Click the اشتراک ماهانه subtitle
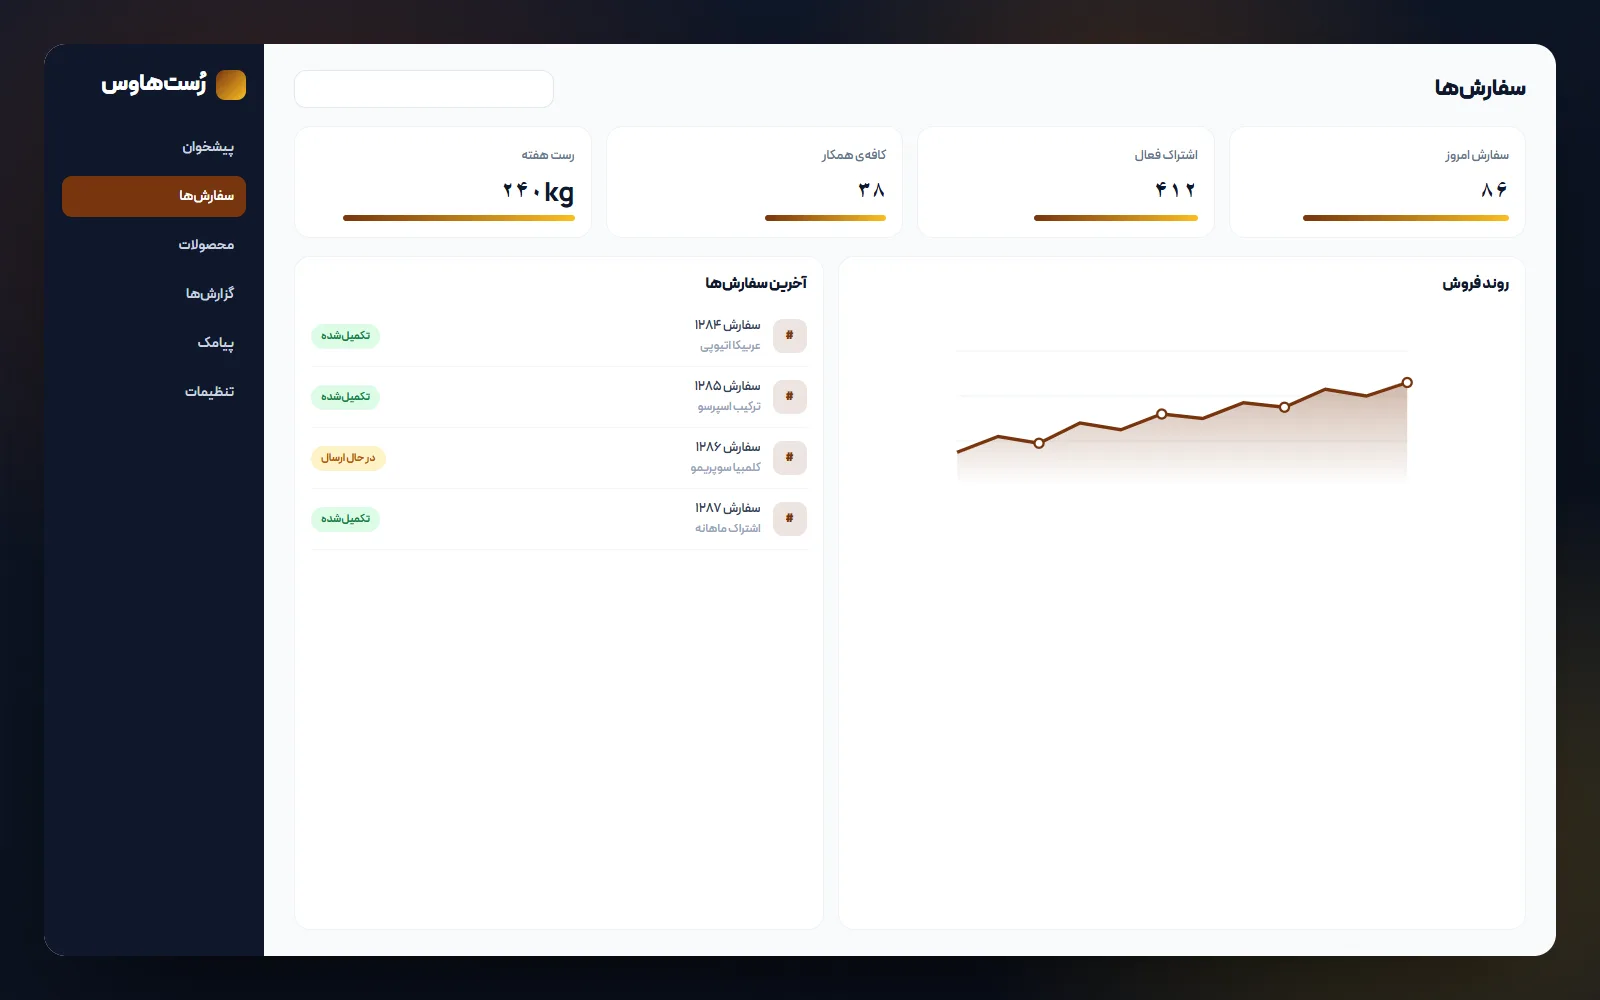1600x1000 pixels. 728,529
